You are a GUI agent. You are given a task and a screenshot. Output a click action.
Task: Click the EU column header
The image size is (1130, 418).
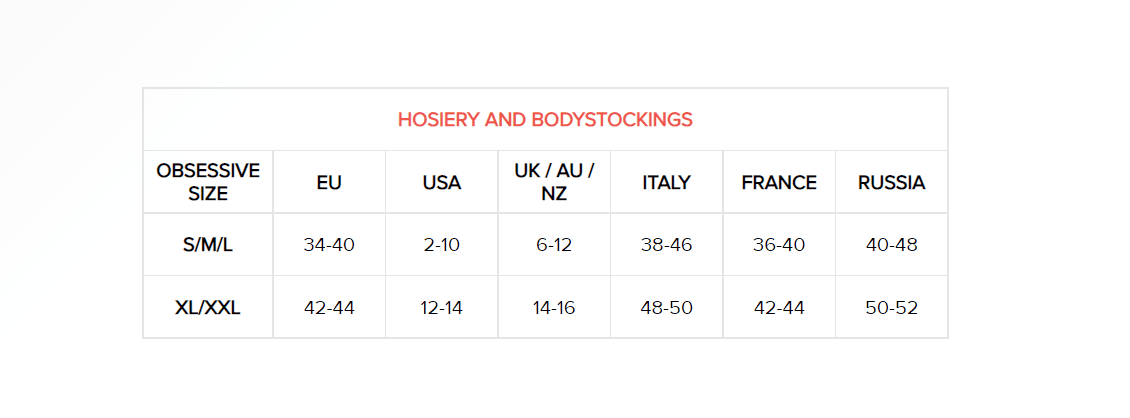point(329,183)
